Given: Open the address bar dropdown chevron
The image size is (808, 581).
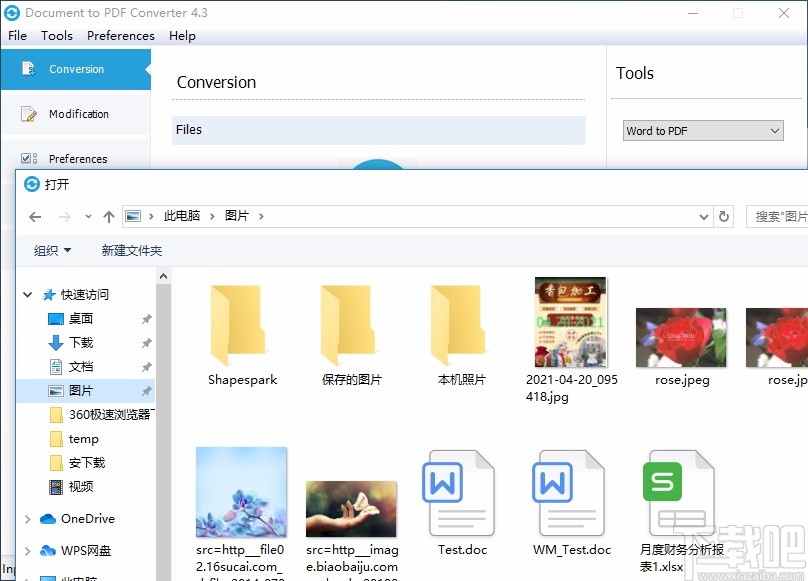Looking at the screenshot, I should coord(702,216).
